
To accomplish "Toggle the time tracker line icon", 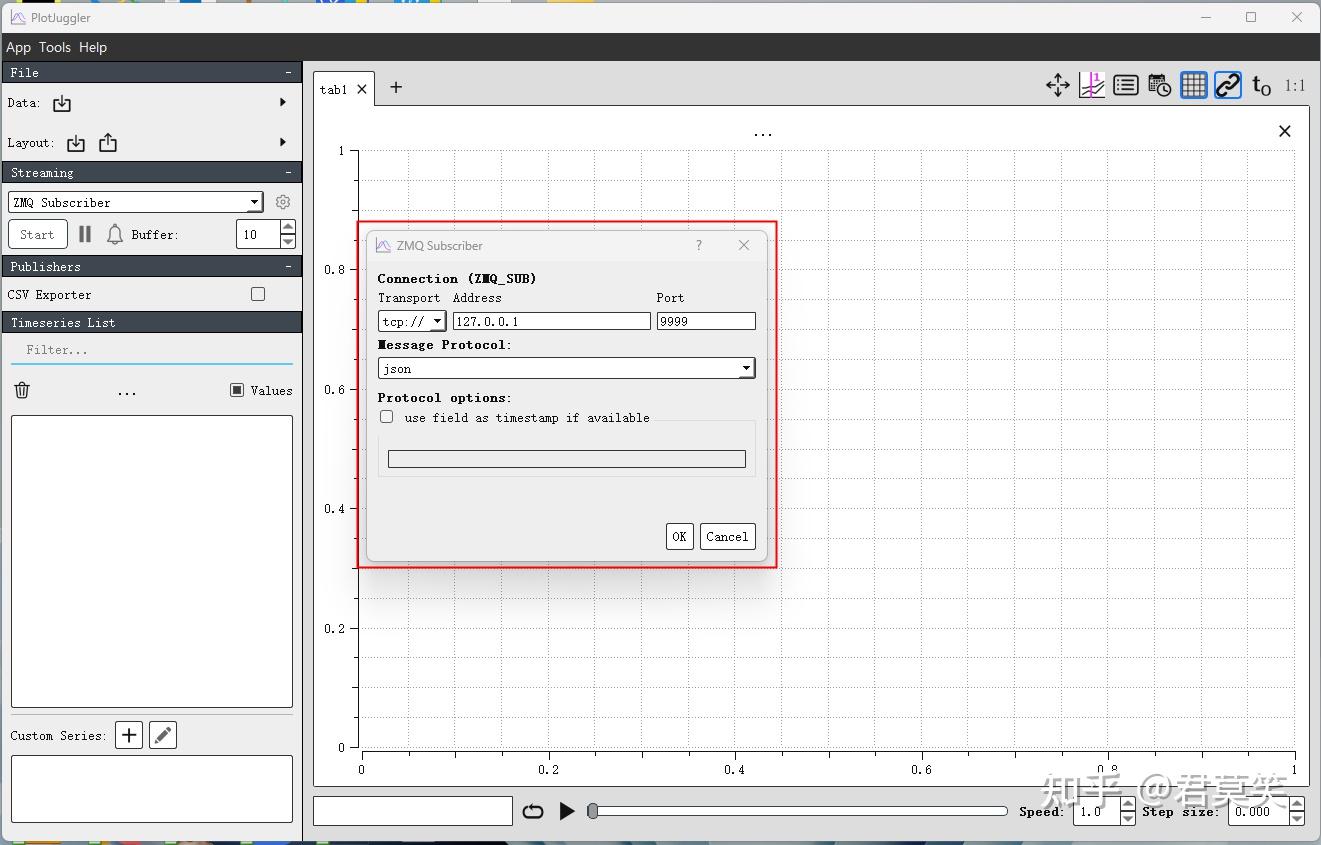I will 1092,86.
